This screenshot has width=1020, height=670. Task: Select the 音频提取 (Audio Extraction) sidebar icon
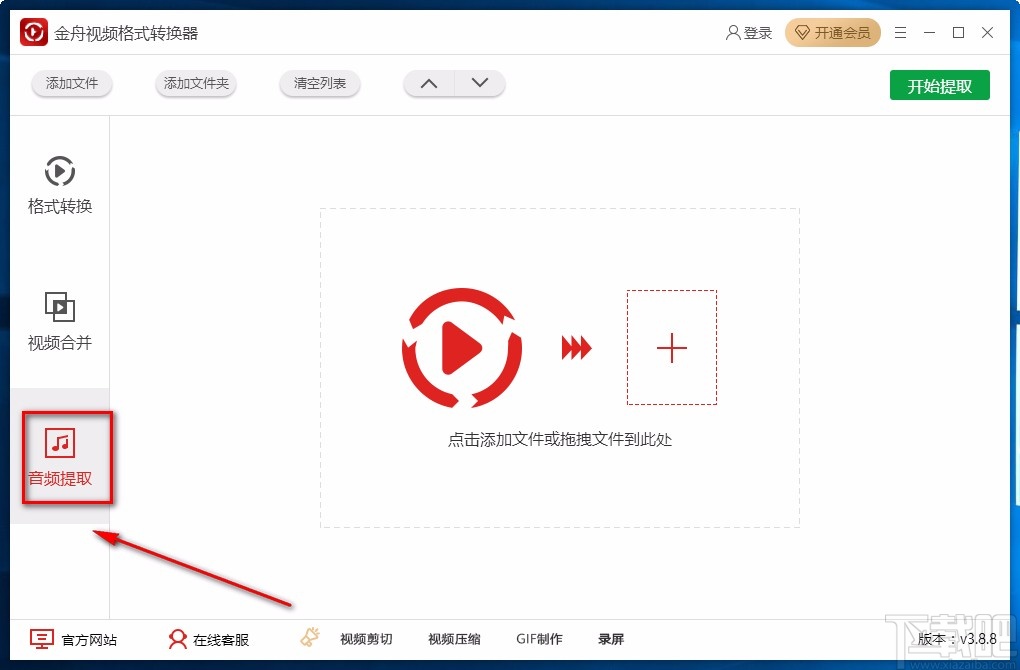[x=59, y=457]
